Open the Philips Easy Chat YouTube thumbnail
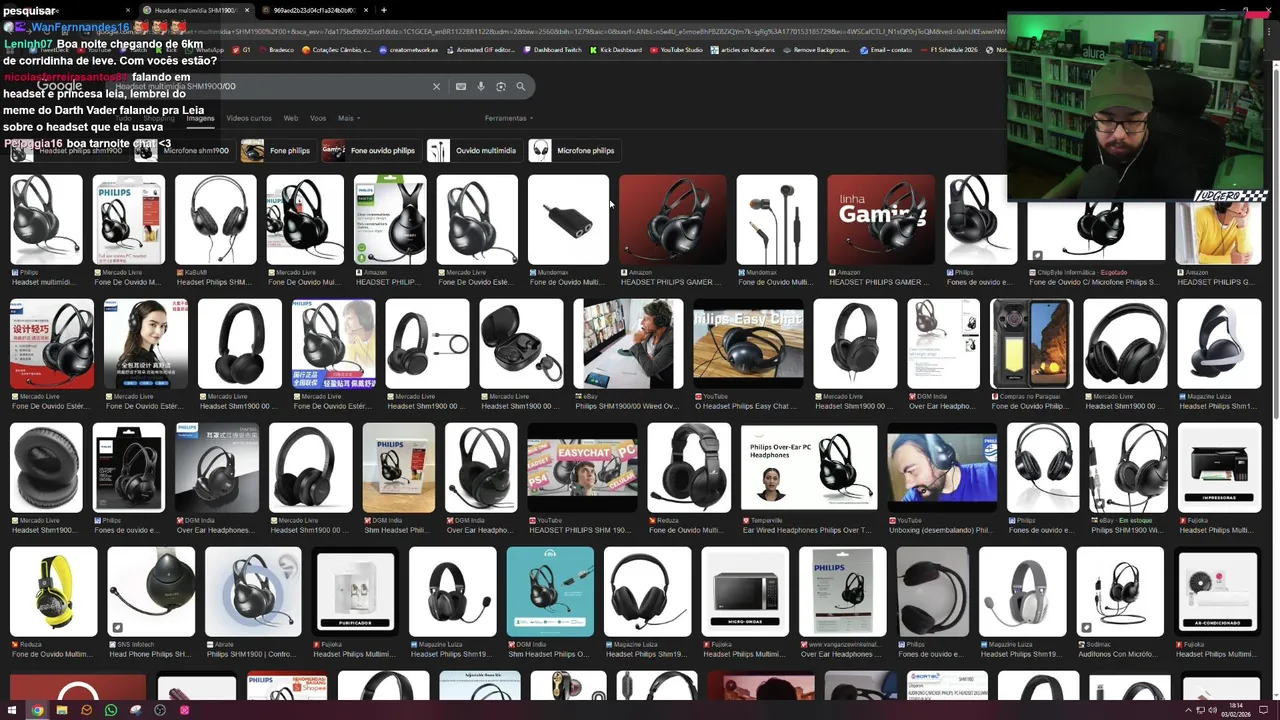Screen dimensions: 1280x720 click(748, 344)
